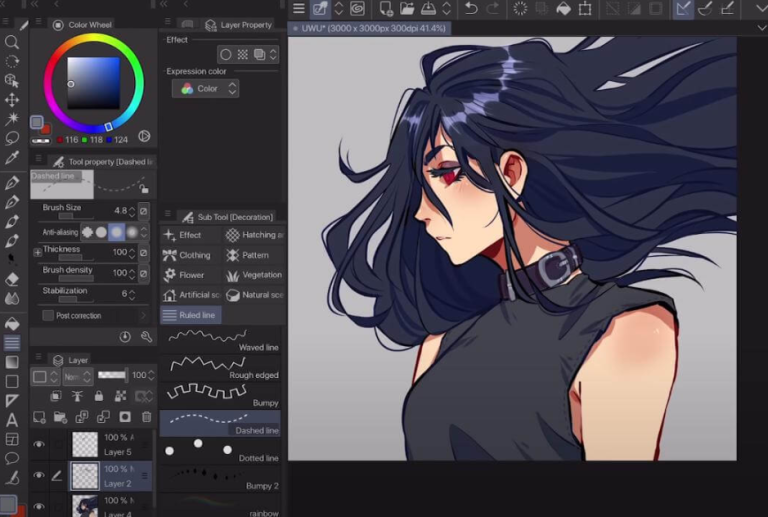Select the Zoom magnifier tool
The image size is (768, 517).
pos(12,42)
